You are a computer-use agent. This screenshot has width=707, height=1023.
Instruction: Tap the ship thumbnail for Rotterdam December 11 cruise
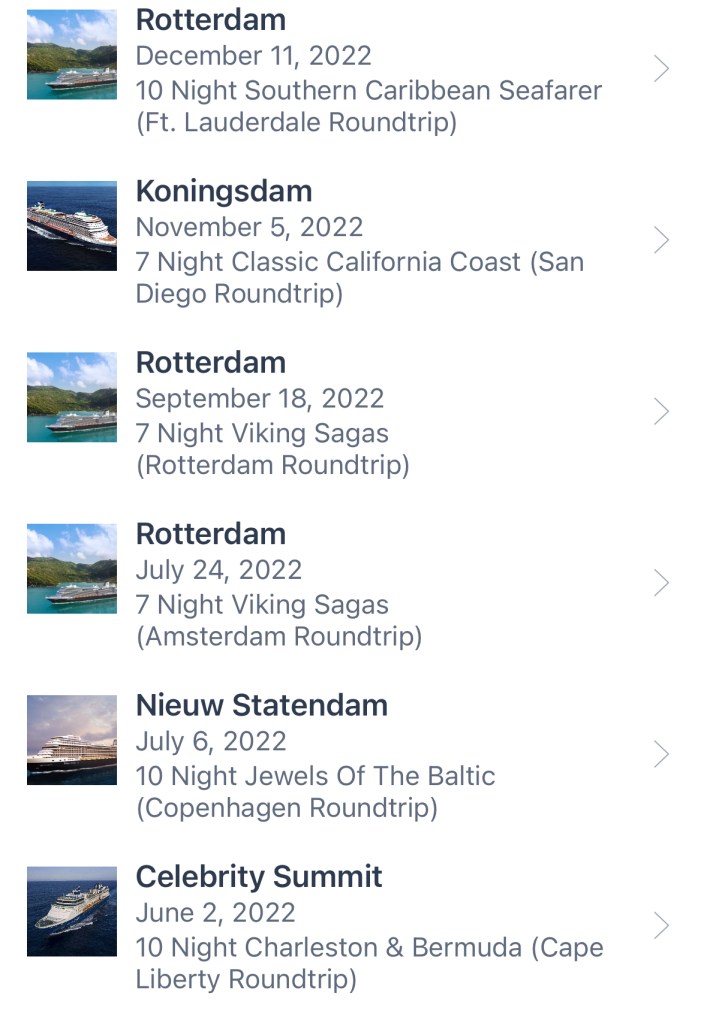[71, 55]
